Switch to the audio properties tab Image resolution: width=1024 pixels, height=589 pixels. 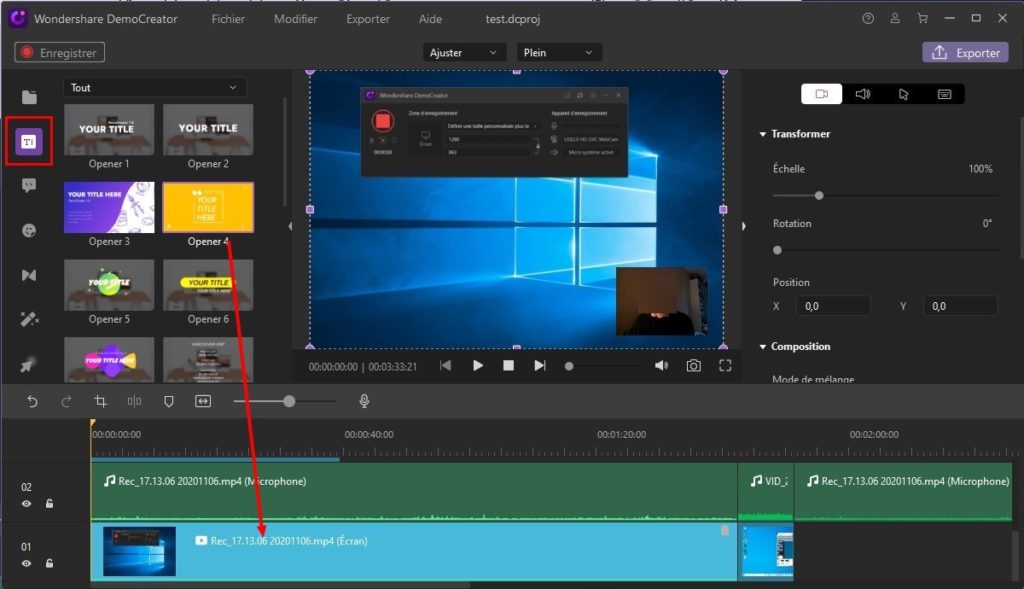[x=863, y=94]
